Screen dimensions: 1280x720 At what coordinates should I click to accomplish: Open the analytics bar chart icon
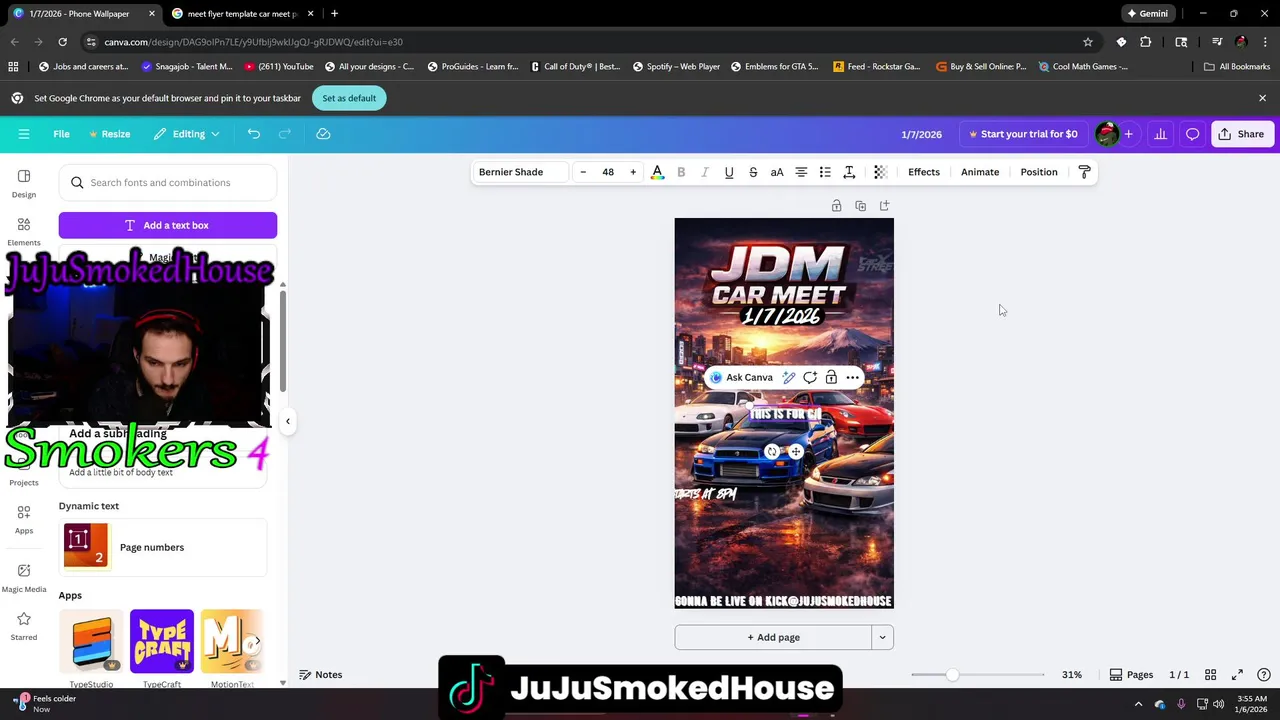1161,134
